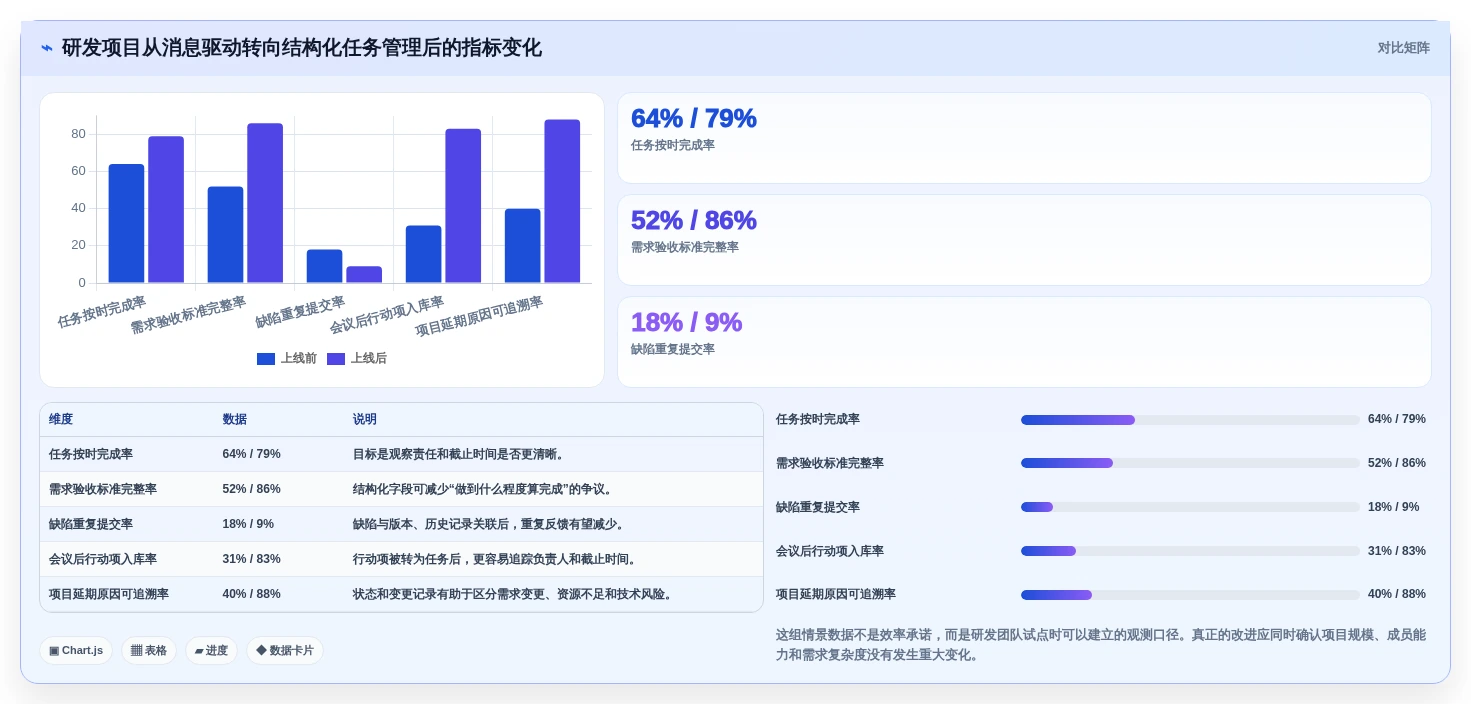Screen dimensions: 1471x704
Task: Click the 表格 tag chip
Action: click(x=149, y=651)
